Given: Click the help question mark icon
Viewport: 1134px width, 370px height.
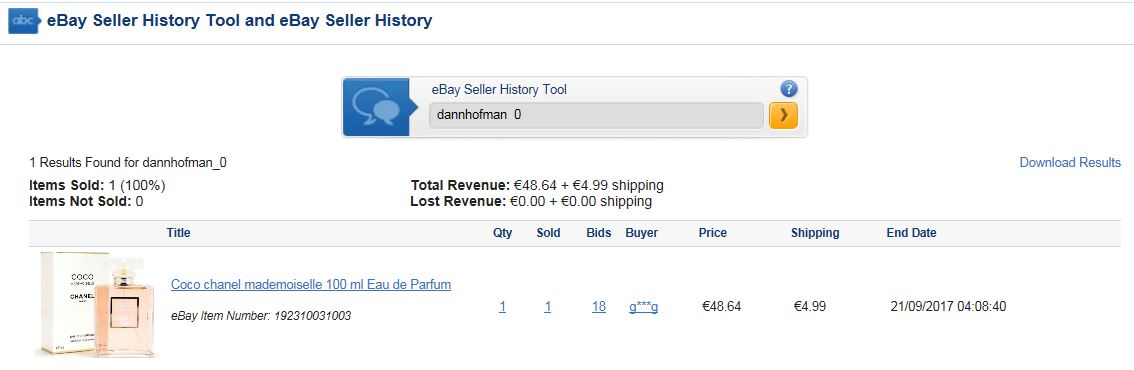Looking at the screenshot, I should [788, 89].
